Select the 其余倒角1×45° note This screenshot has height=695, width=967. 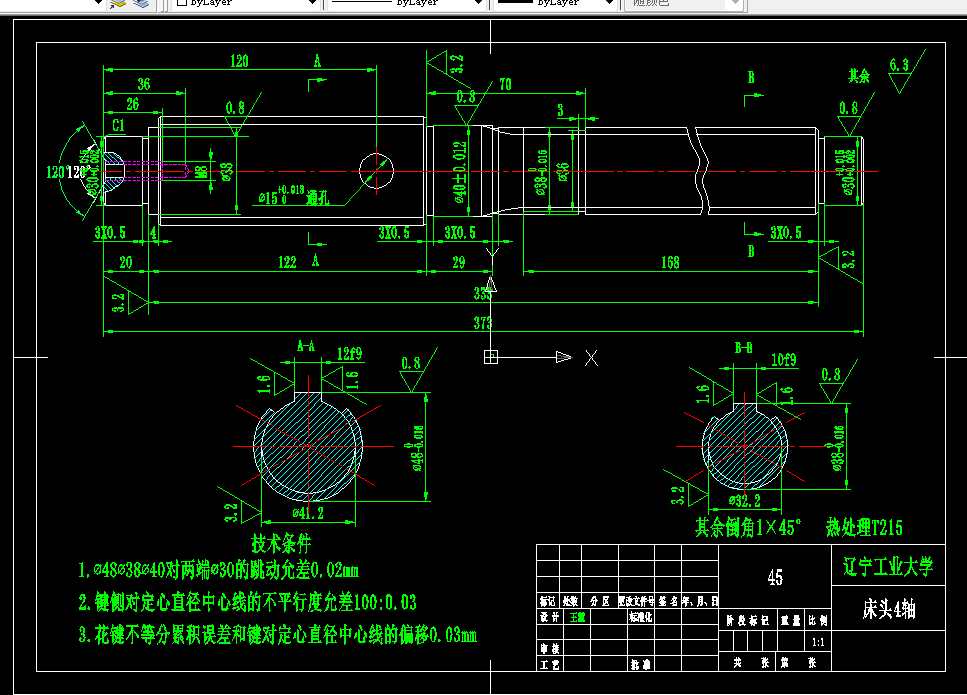click(748, 527)
